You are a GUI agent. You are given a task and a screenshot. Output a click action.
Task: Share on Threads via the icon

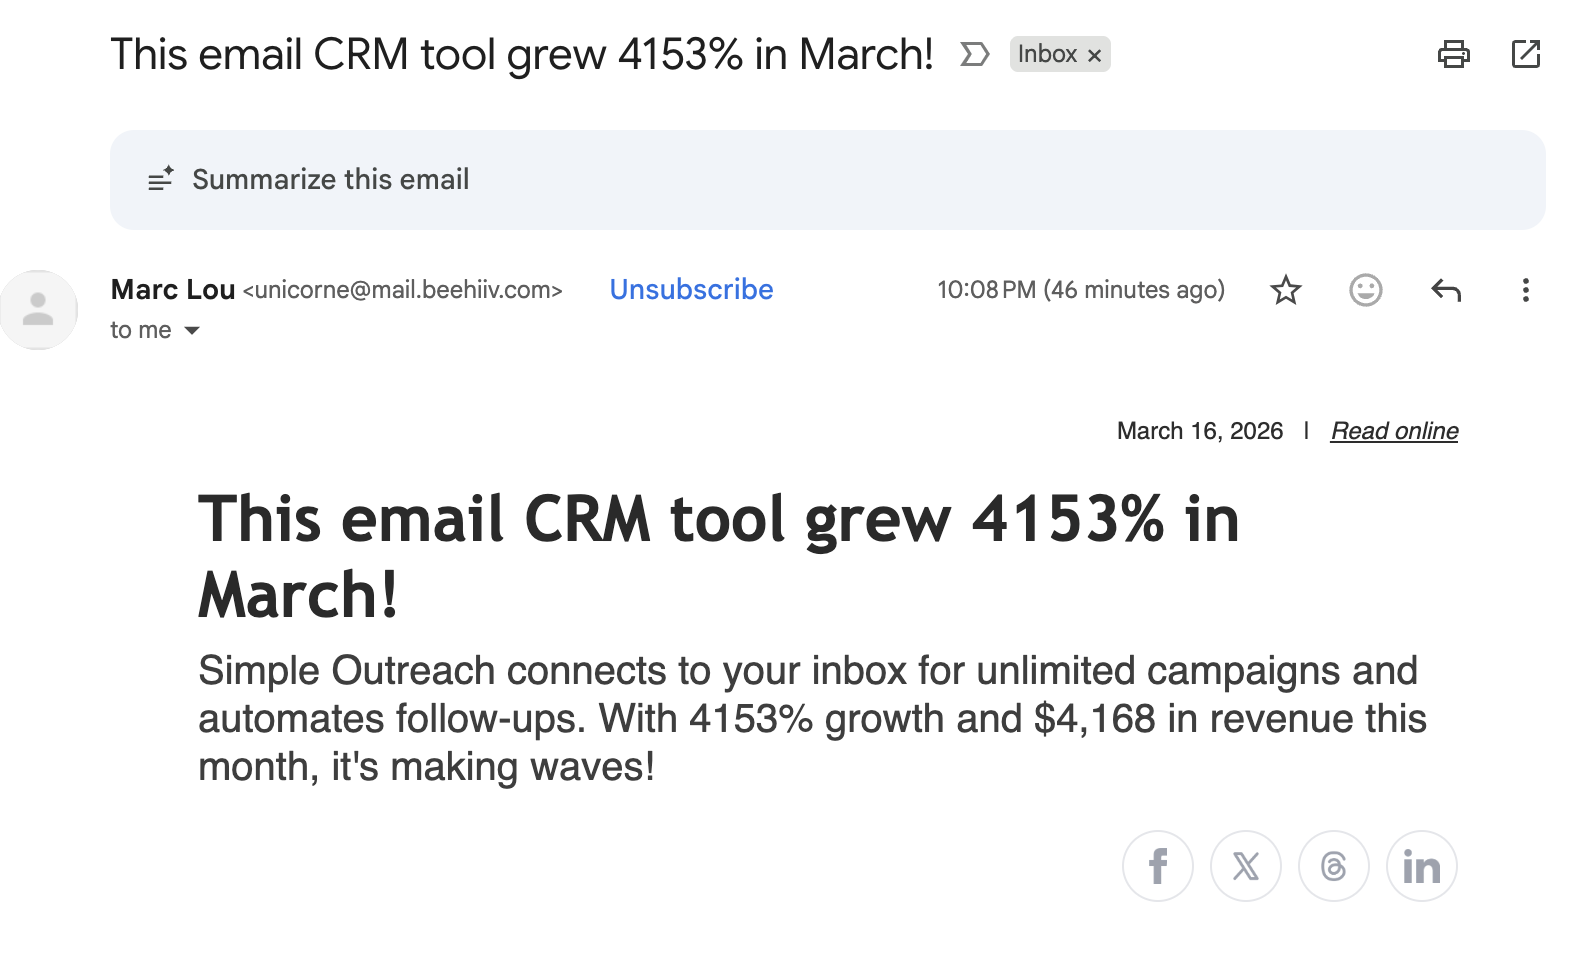[1333, 866]
